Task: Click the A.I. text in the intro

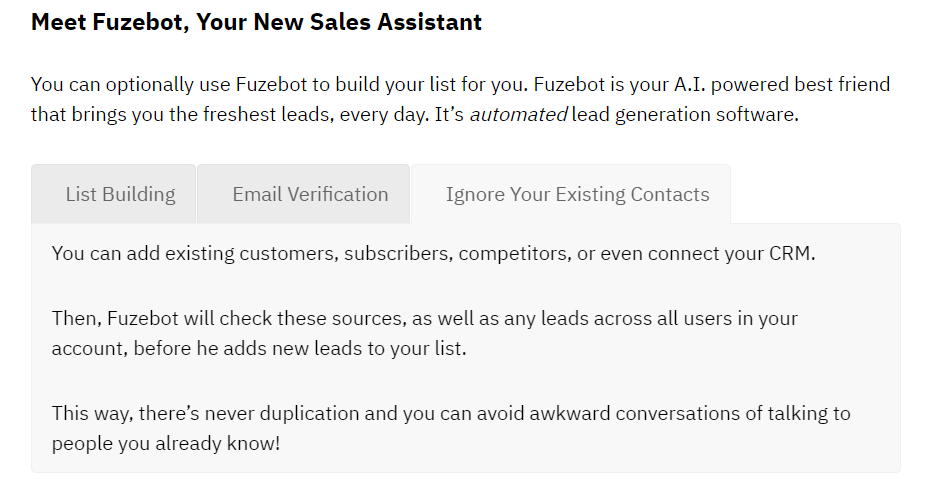Action: click(x=689, y=84)
